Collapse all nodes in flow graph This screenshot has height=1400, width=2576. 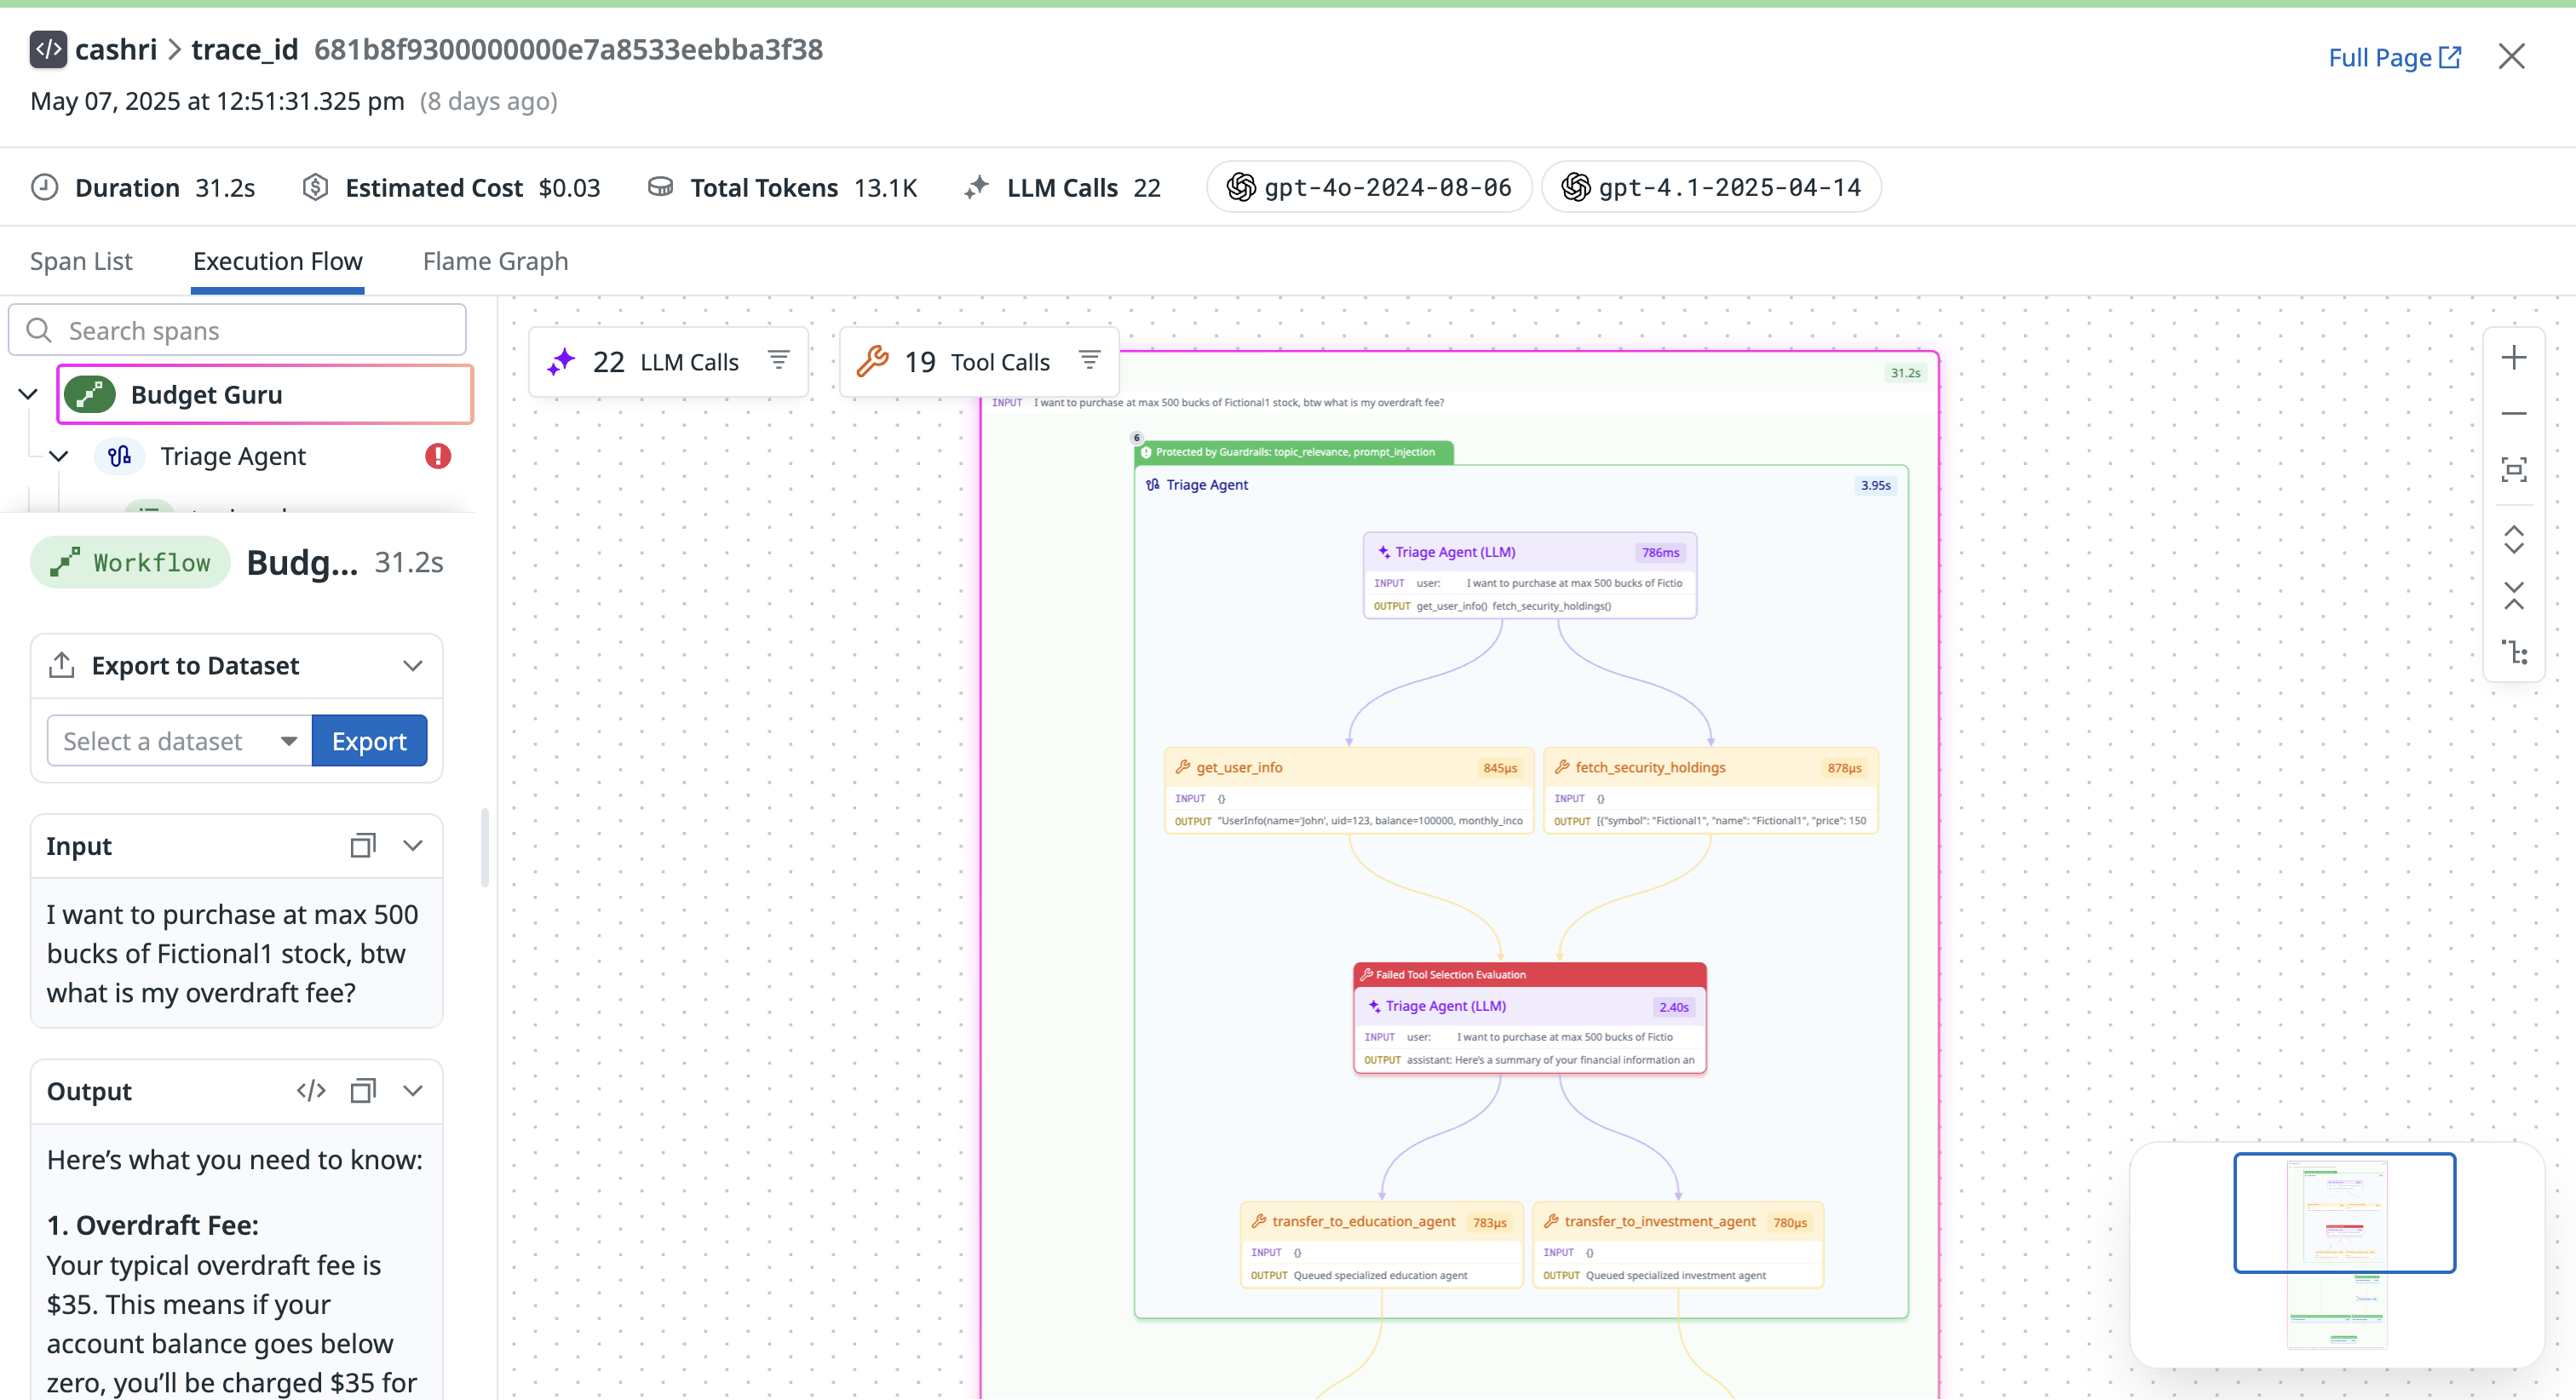click(x=2513, y=596)
